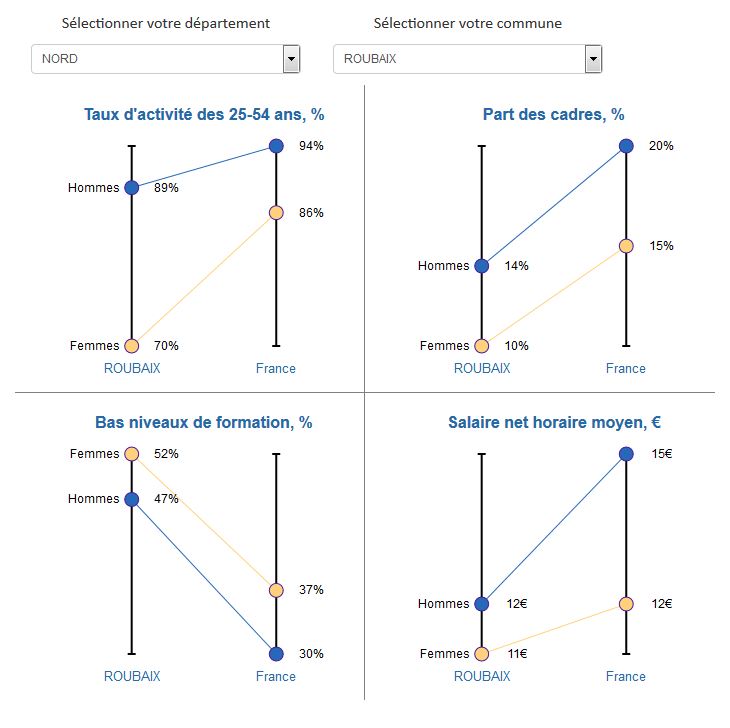This screenshot has width=730, height=728.
Task: Click the France 20% cadres point
Action: point(626,146)
